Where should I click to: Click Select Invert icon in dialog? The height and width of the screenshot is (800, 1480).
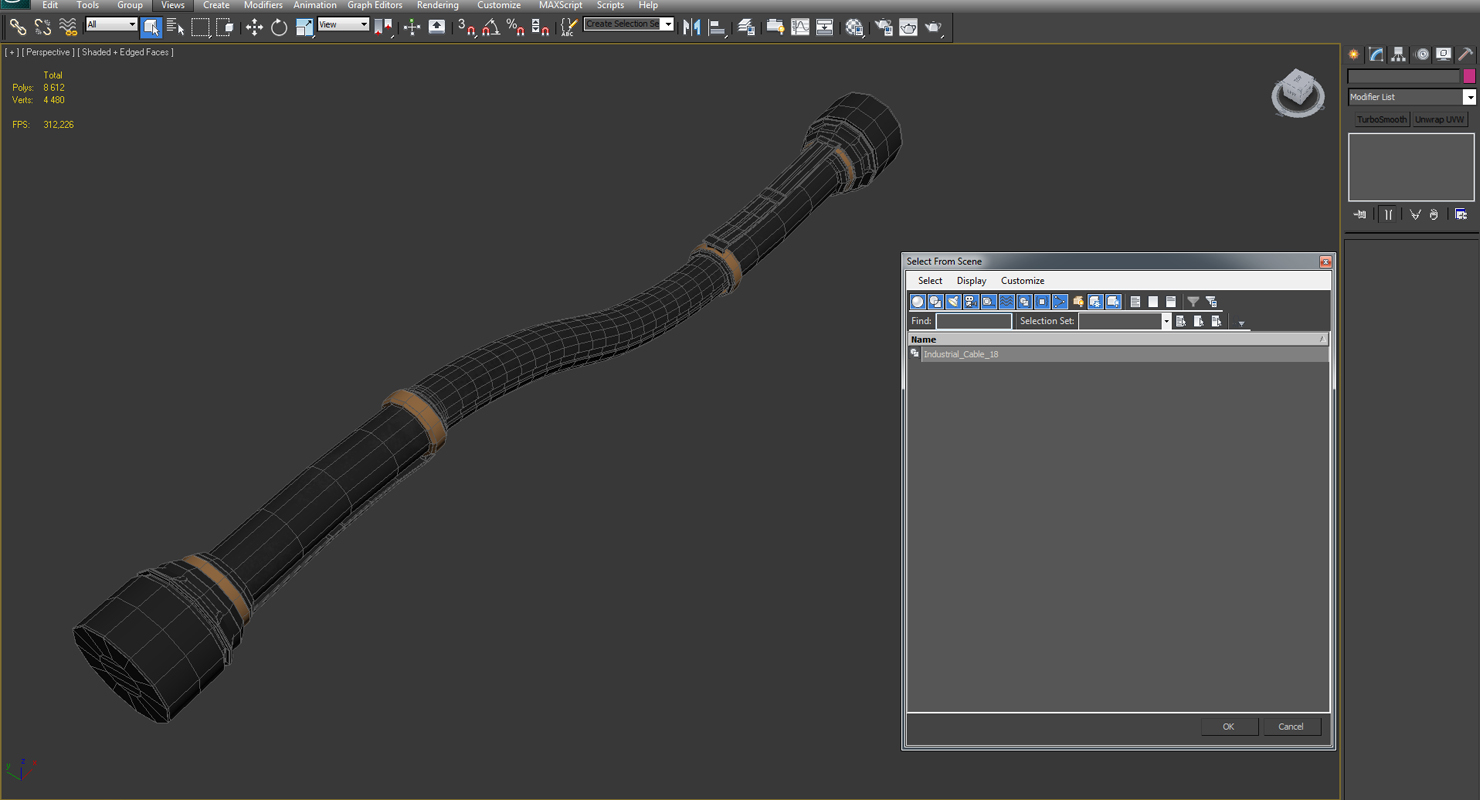click(1171, 302)
